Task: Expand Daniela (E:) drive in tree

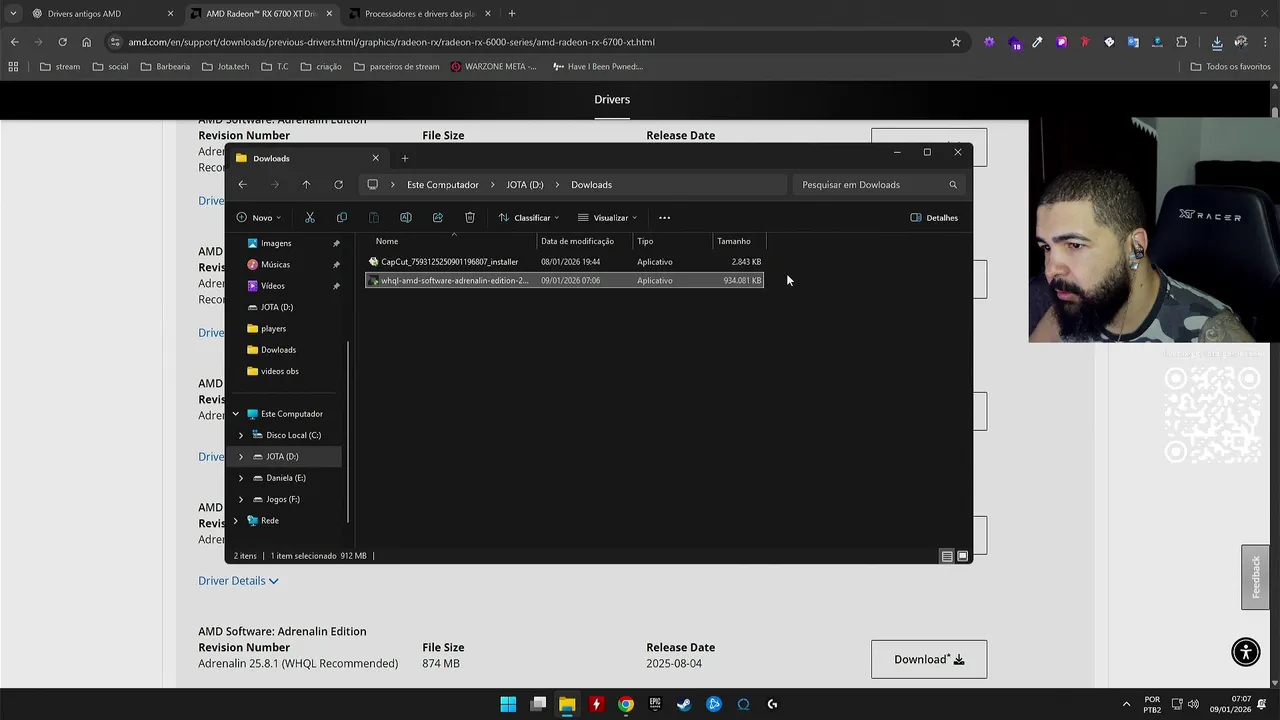Action: [241, 478]
